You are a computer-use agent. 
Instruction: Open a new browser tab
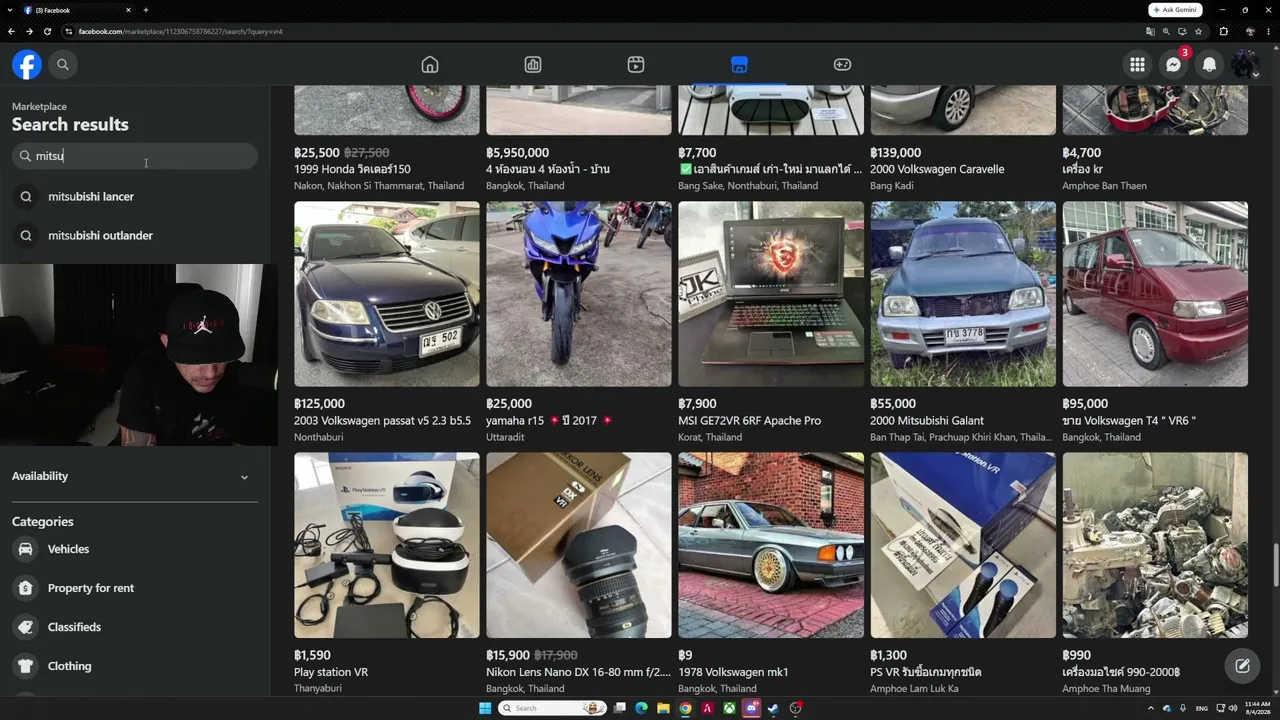(145, 10)
